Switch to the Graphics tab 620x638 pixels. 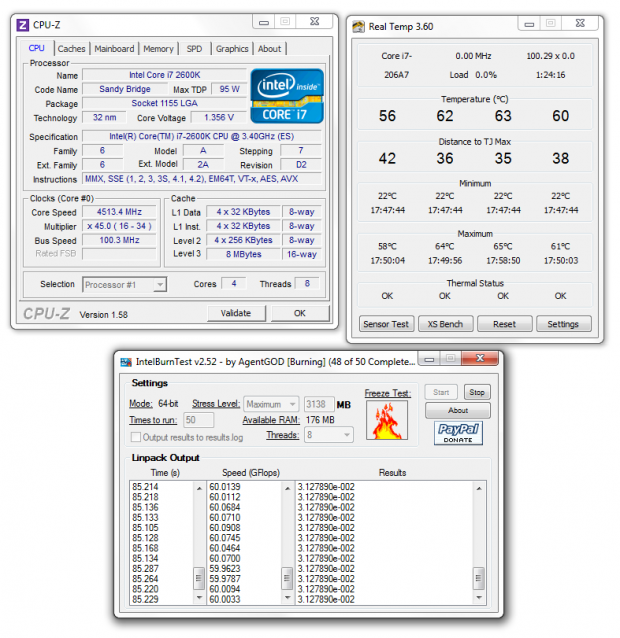[232, 49]
